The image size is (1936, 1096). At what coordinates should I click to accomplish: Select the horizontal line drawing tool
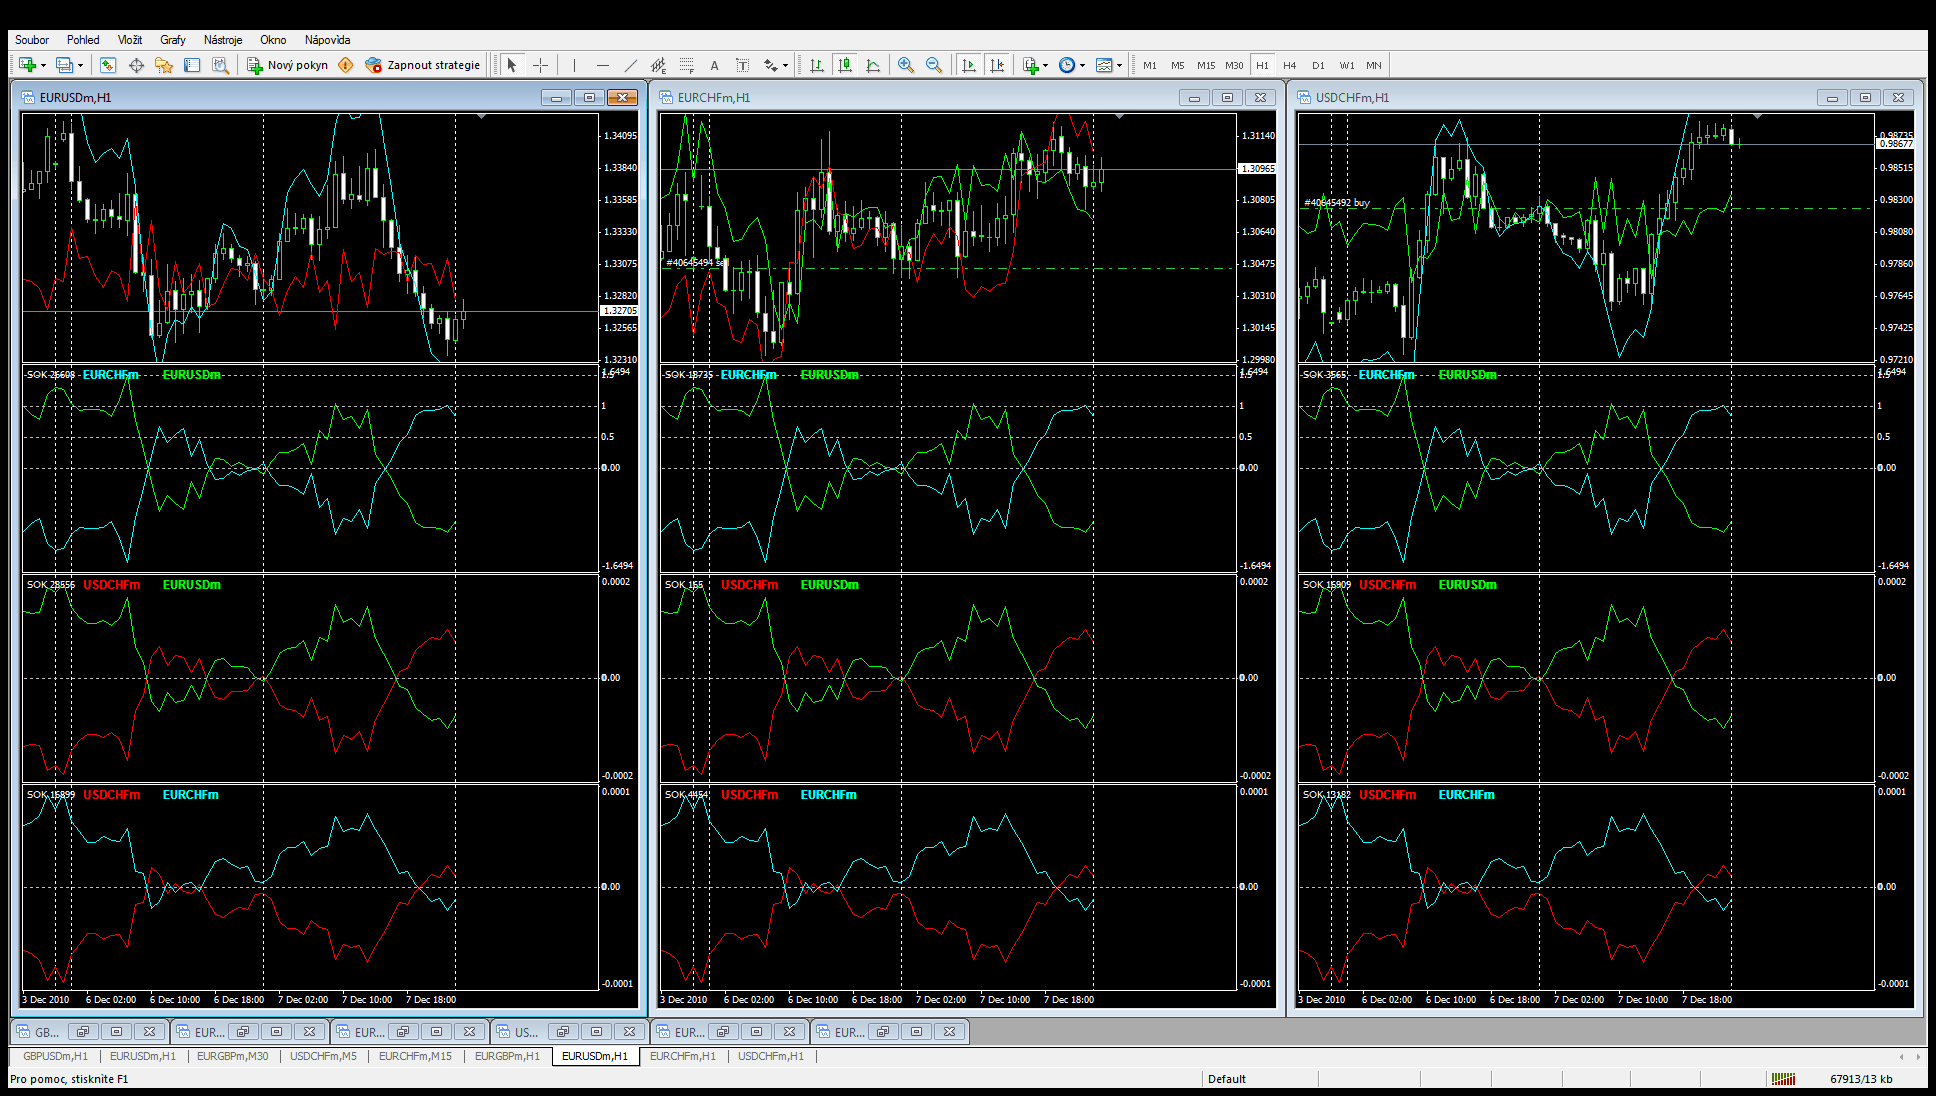click(x=602, y=65)
